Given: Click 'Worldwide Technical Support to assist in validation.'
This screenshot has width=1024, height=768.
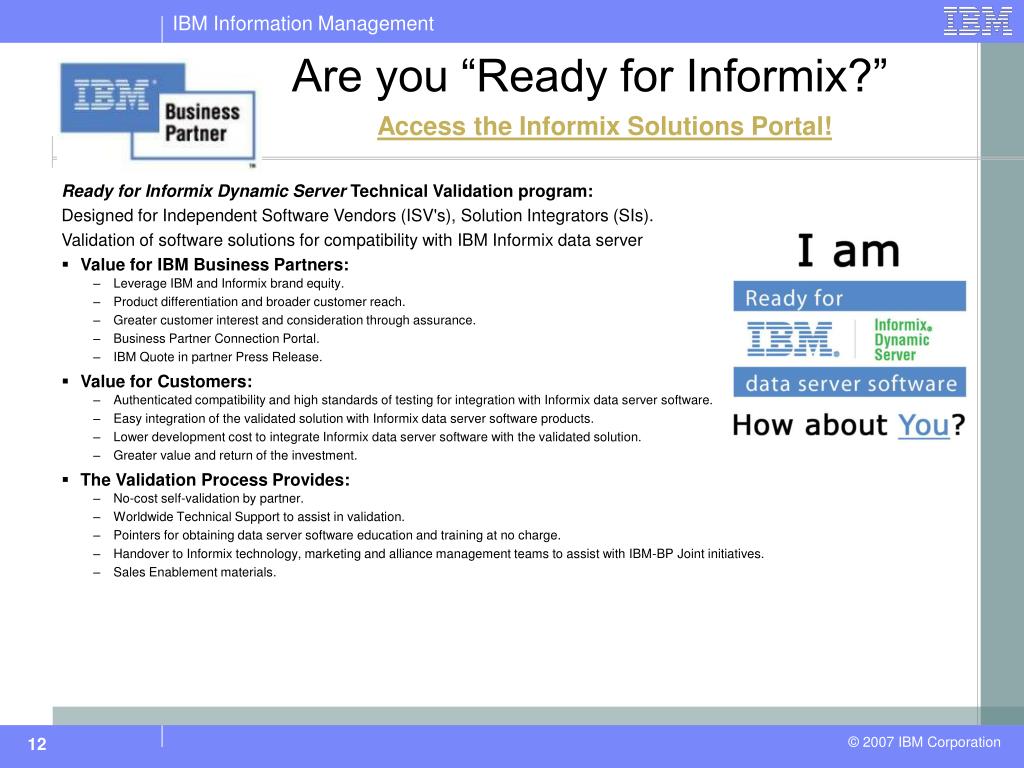Looking at the screenshot, I should 259,517.
